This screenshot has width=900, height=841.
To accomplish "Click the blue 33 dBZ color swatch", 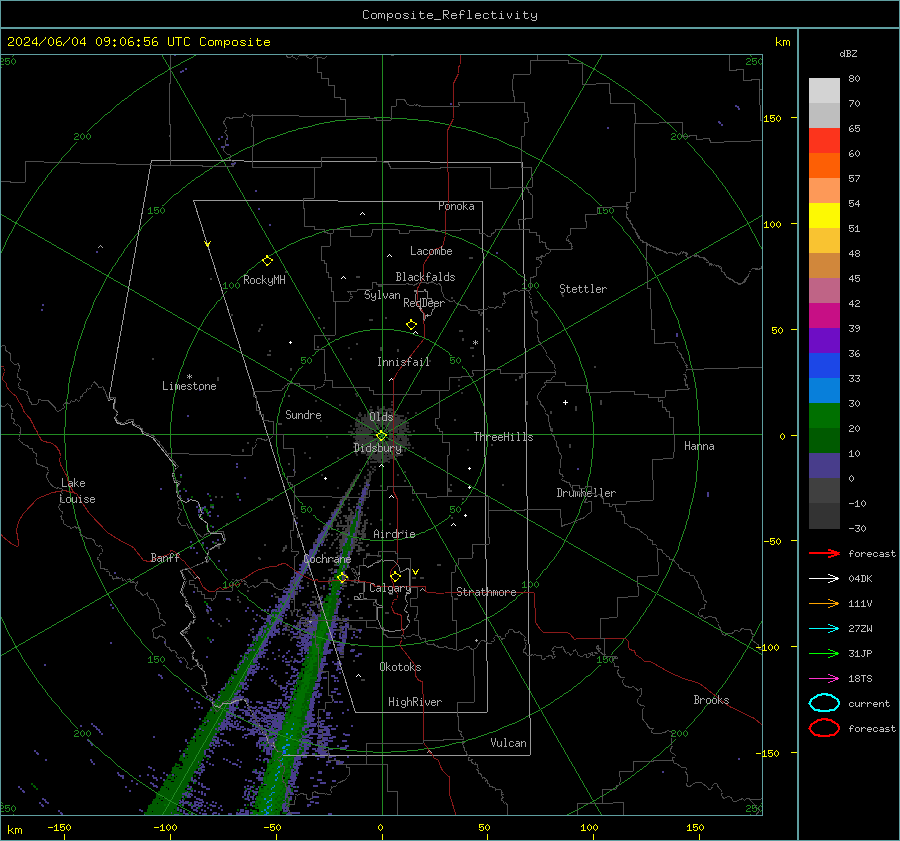I will pyautogui.click(x=824, y=366).
